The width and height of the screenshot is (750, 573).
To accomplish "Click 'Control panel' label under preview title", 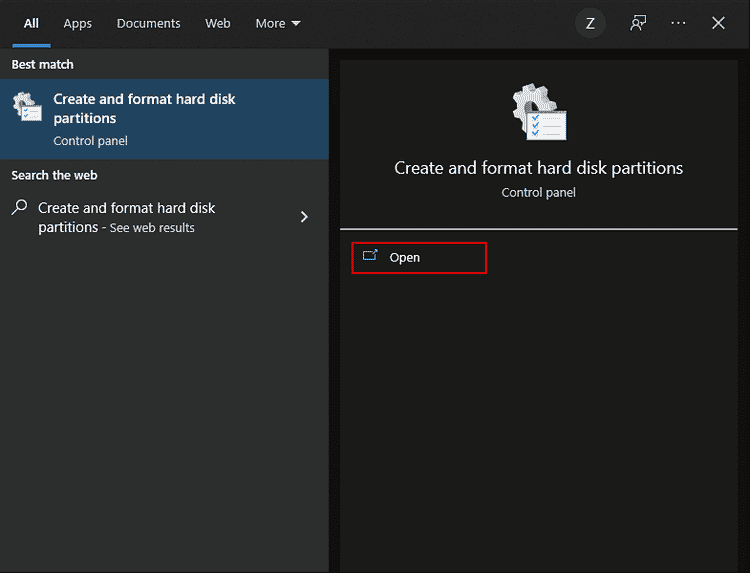I will (x=538, y=192).
